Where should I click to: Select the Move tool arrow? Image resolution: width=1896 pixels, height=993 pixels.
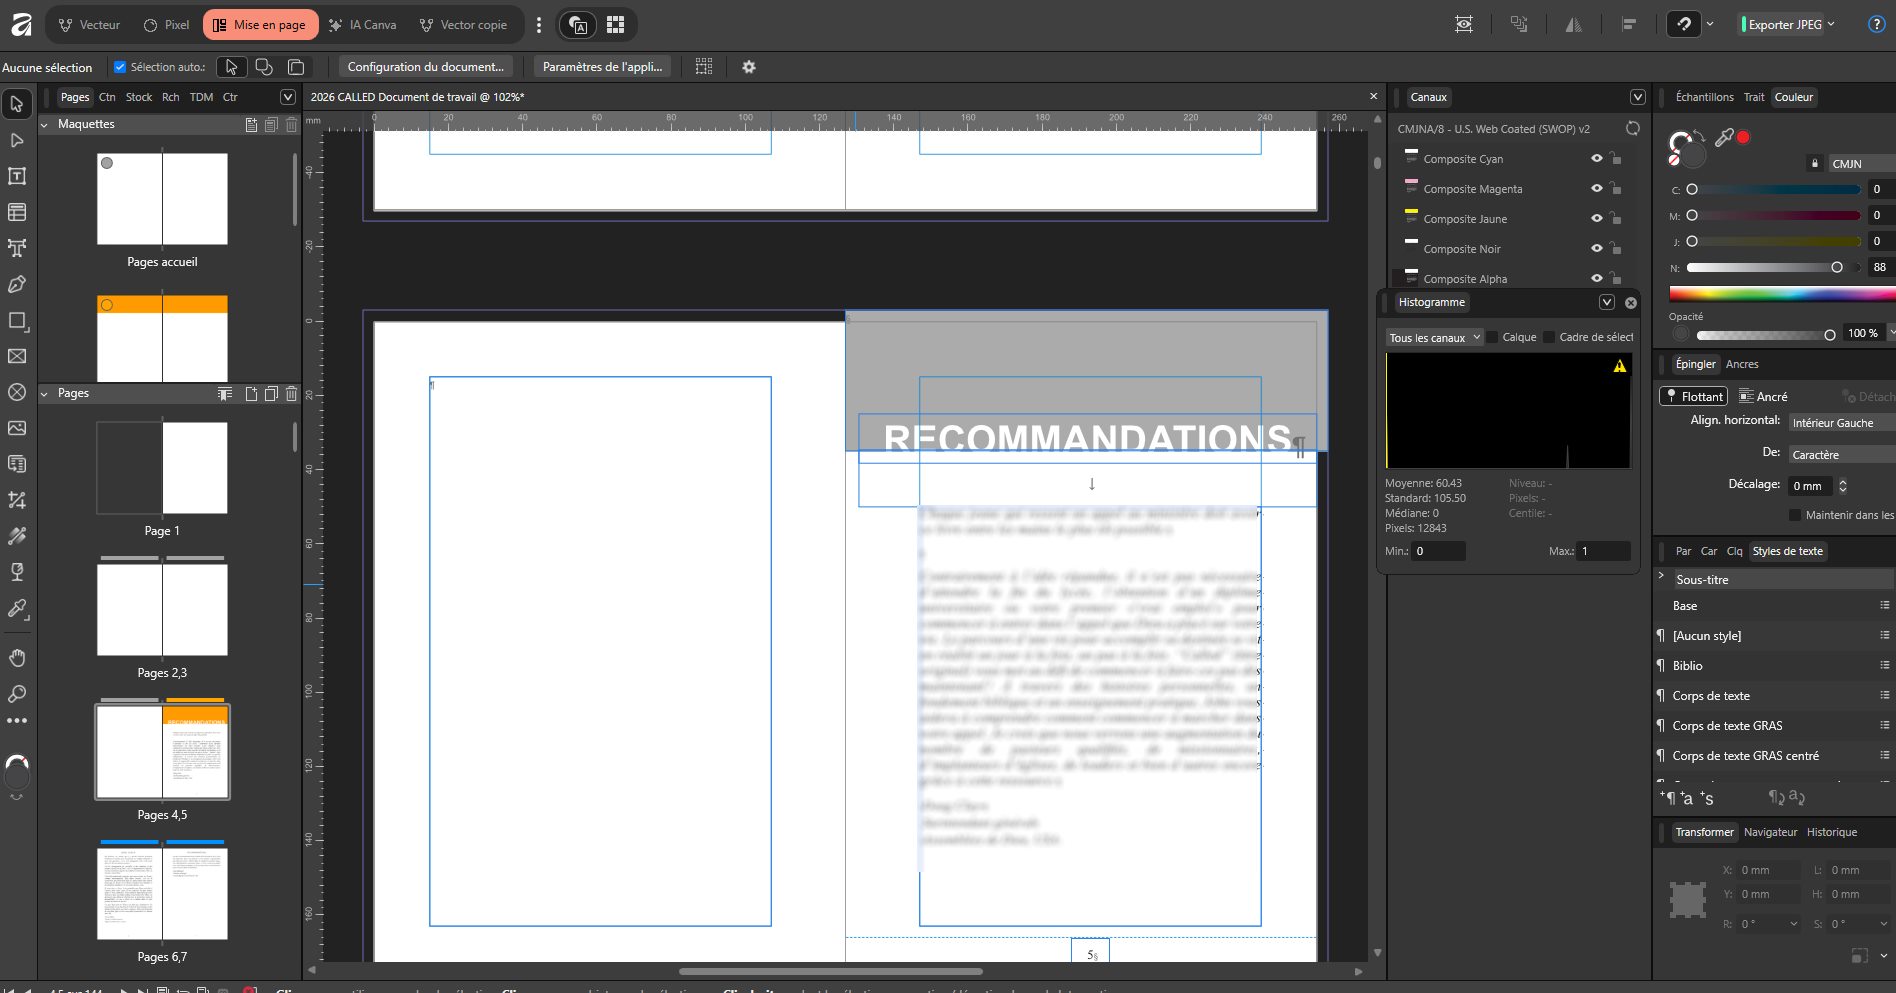[x=17, y=104]
